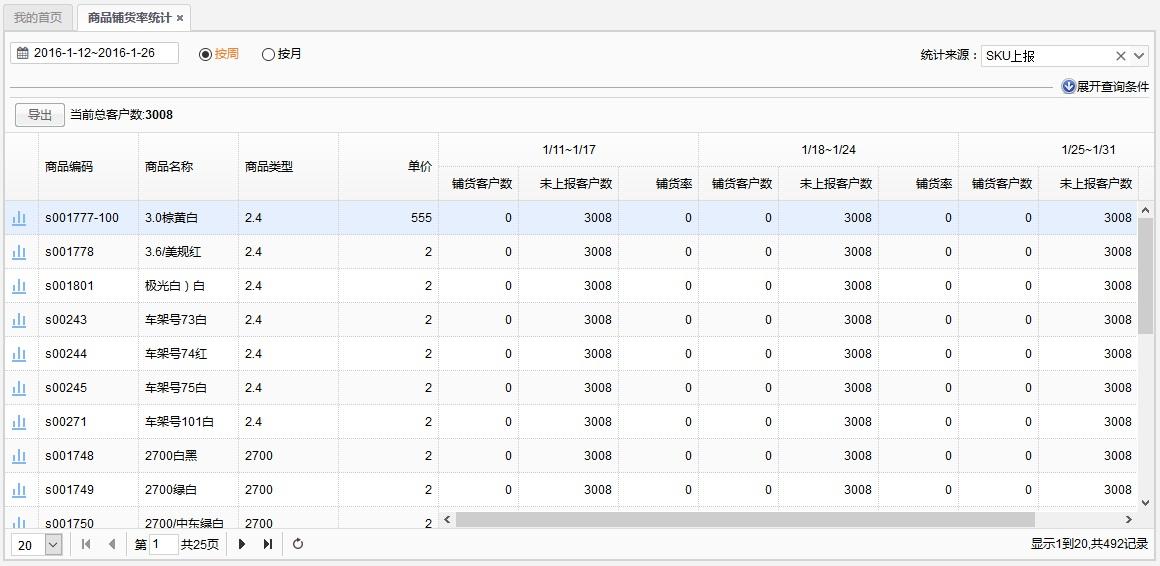Click the horizontal scrollbar of the table
The width and height of the screenshot is (1160, 566).
tap(744, 520)
